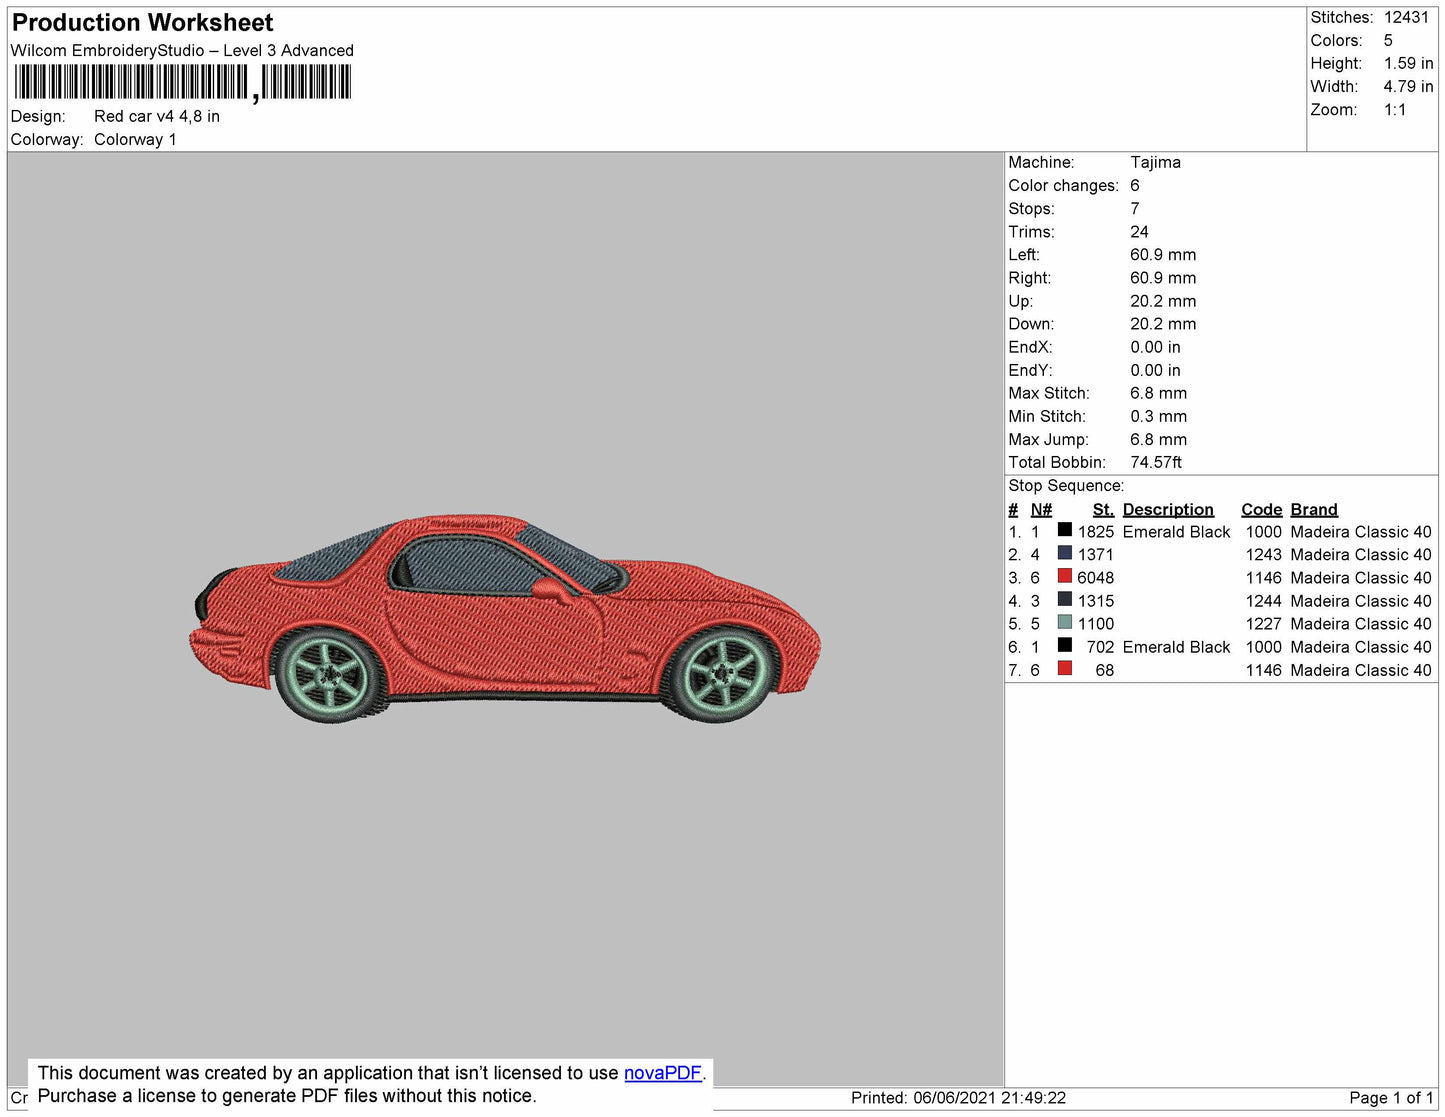Click the Max Stitch value '6.8 mm'

click(1158, 393)
